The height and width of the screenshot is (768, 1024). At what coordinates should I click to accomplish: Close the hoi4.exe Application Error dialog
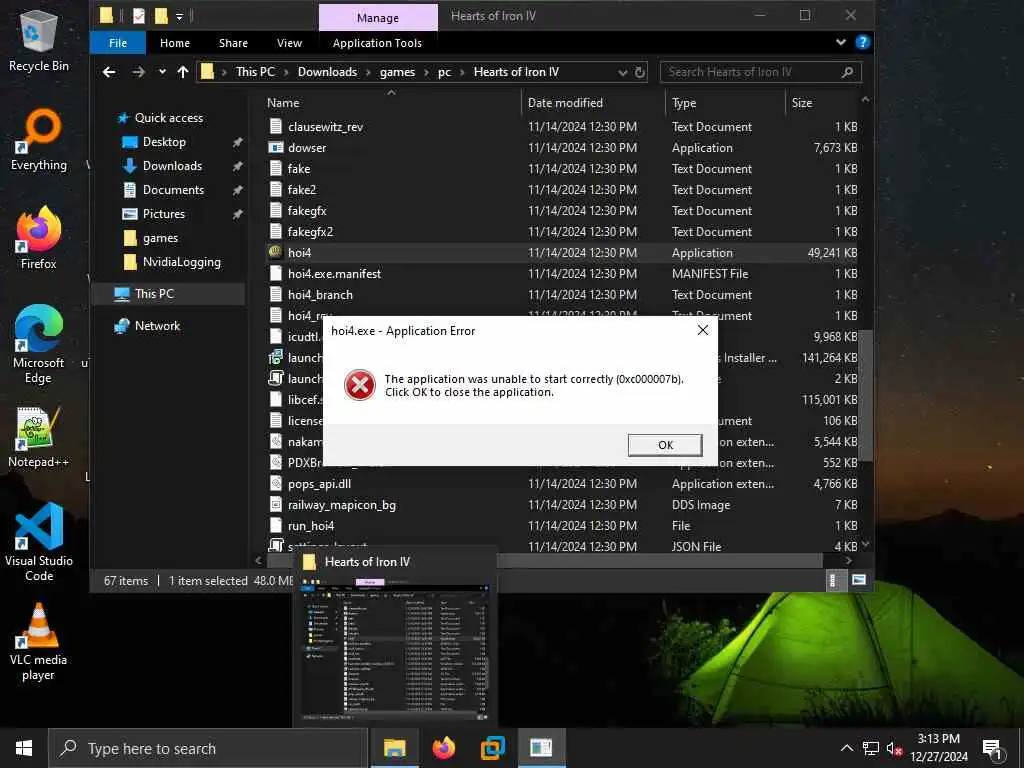click(703, 330)
